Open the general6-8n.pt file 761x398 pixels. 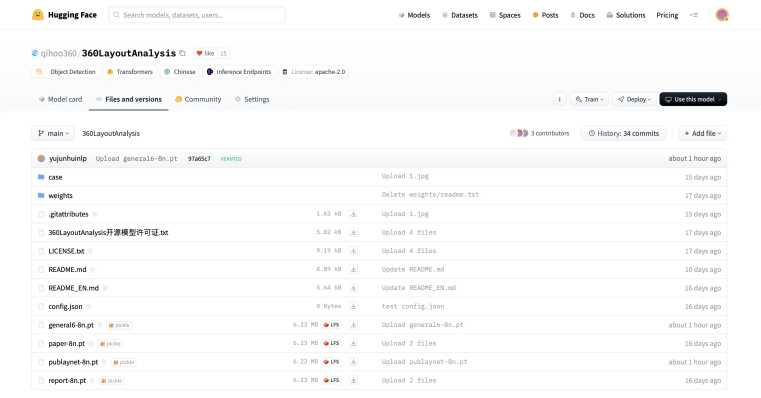71,325
